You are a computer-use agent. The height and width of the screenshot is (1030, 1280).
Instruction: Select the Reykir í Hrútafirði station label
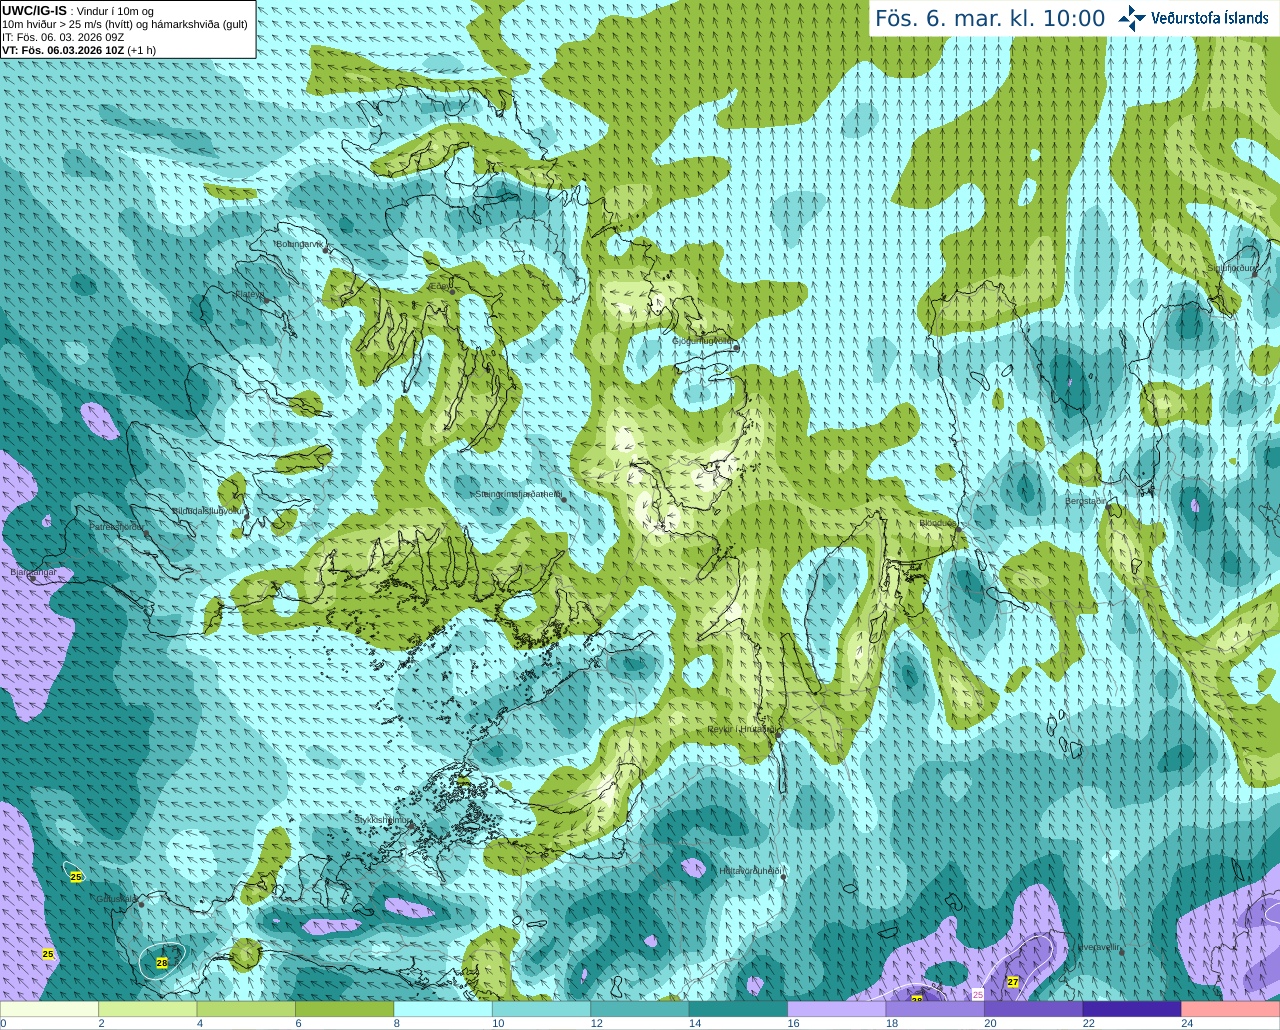point(742,729)
